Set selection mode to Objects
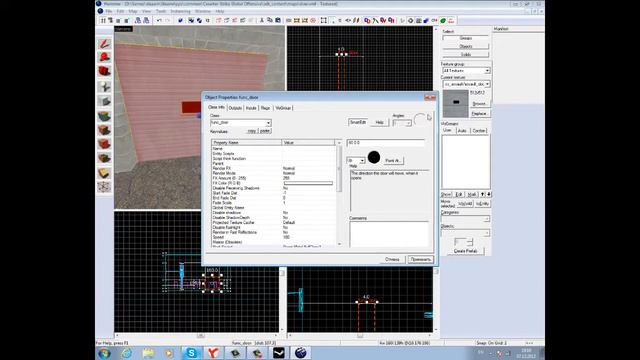The height and width of the screenshot is (360, 640). (466, 46)
